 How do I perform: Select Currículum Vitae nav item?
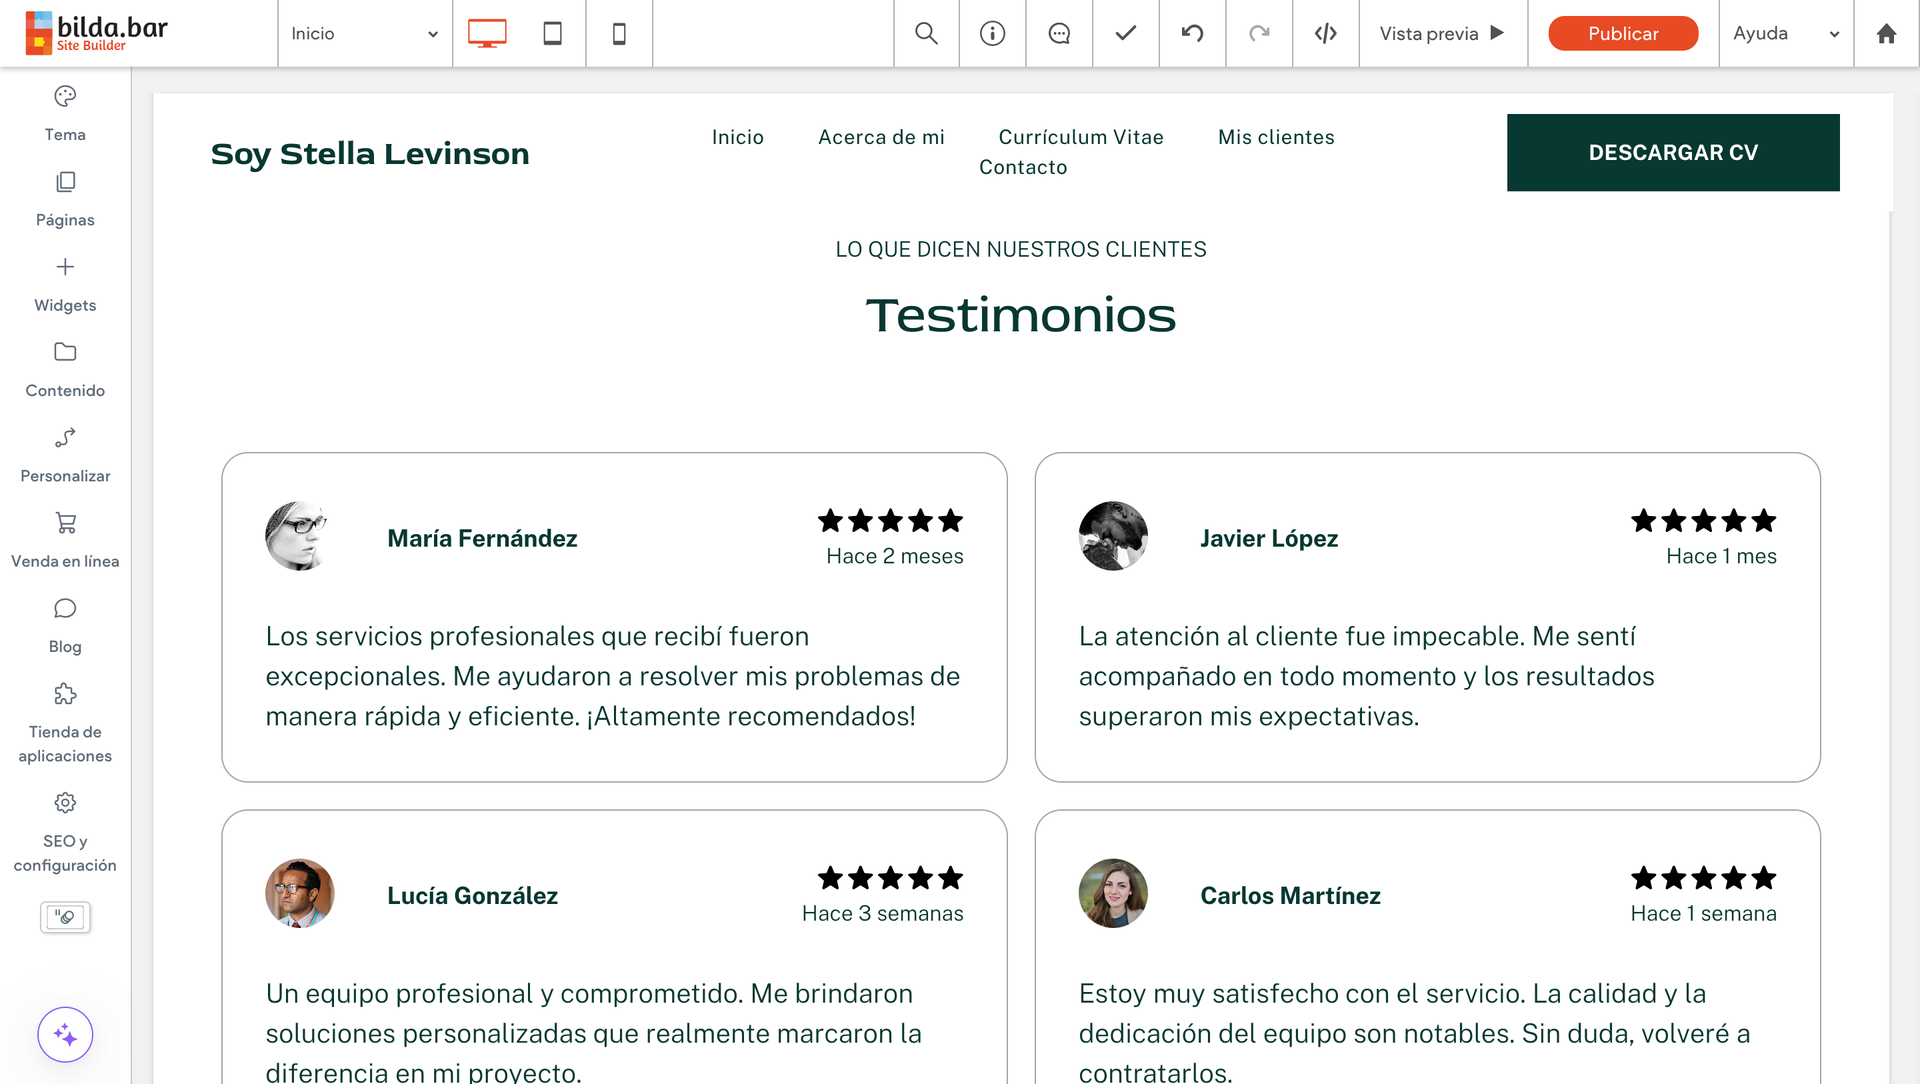pos(1081,137)
